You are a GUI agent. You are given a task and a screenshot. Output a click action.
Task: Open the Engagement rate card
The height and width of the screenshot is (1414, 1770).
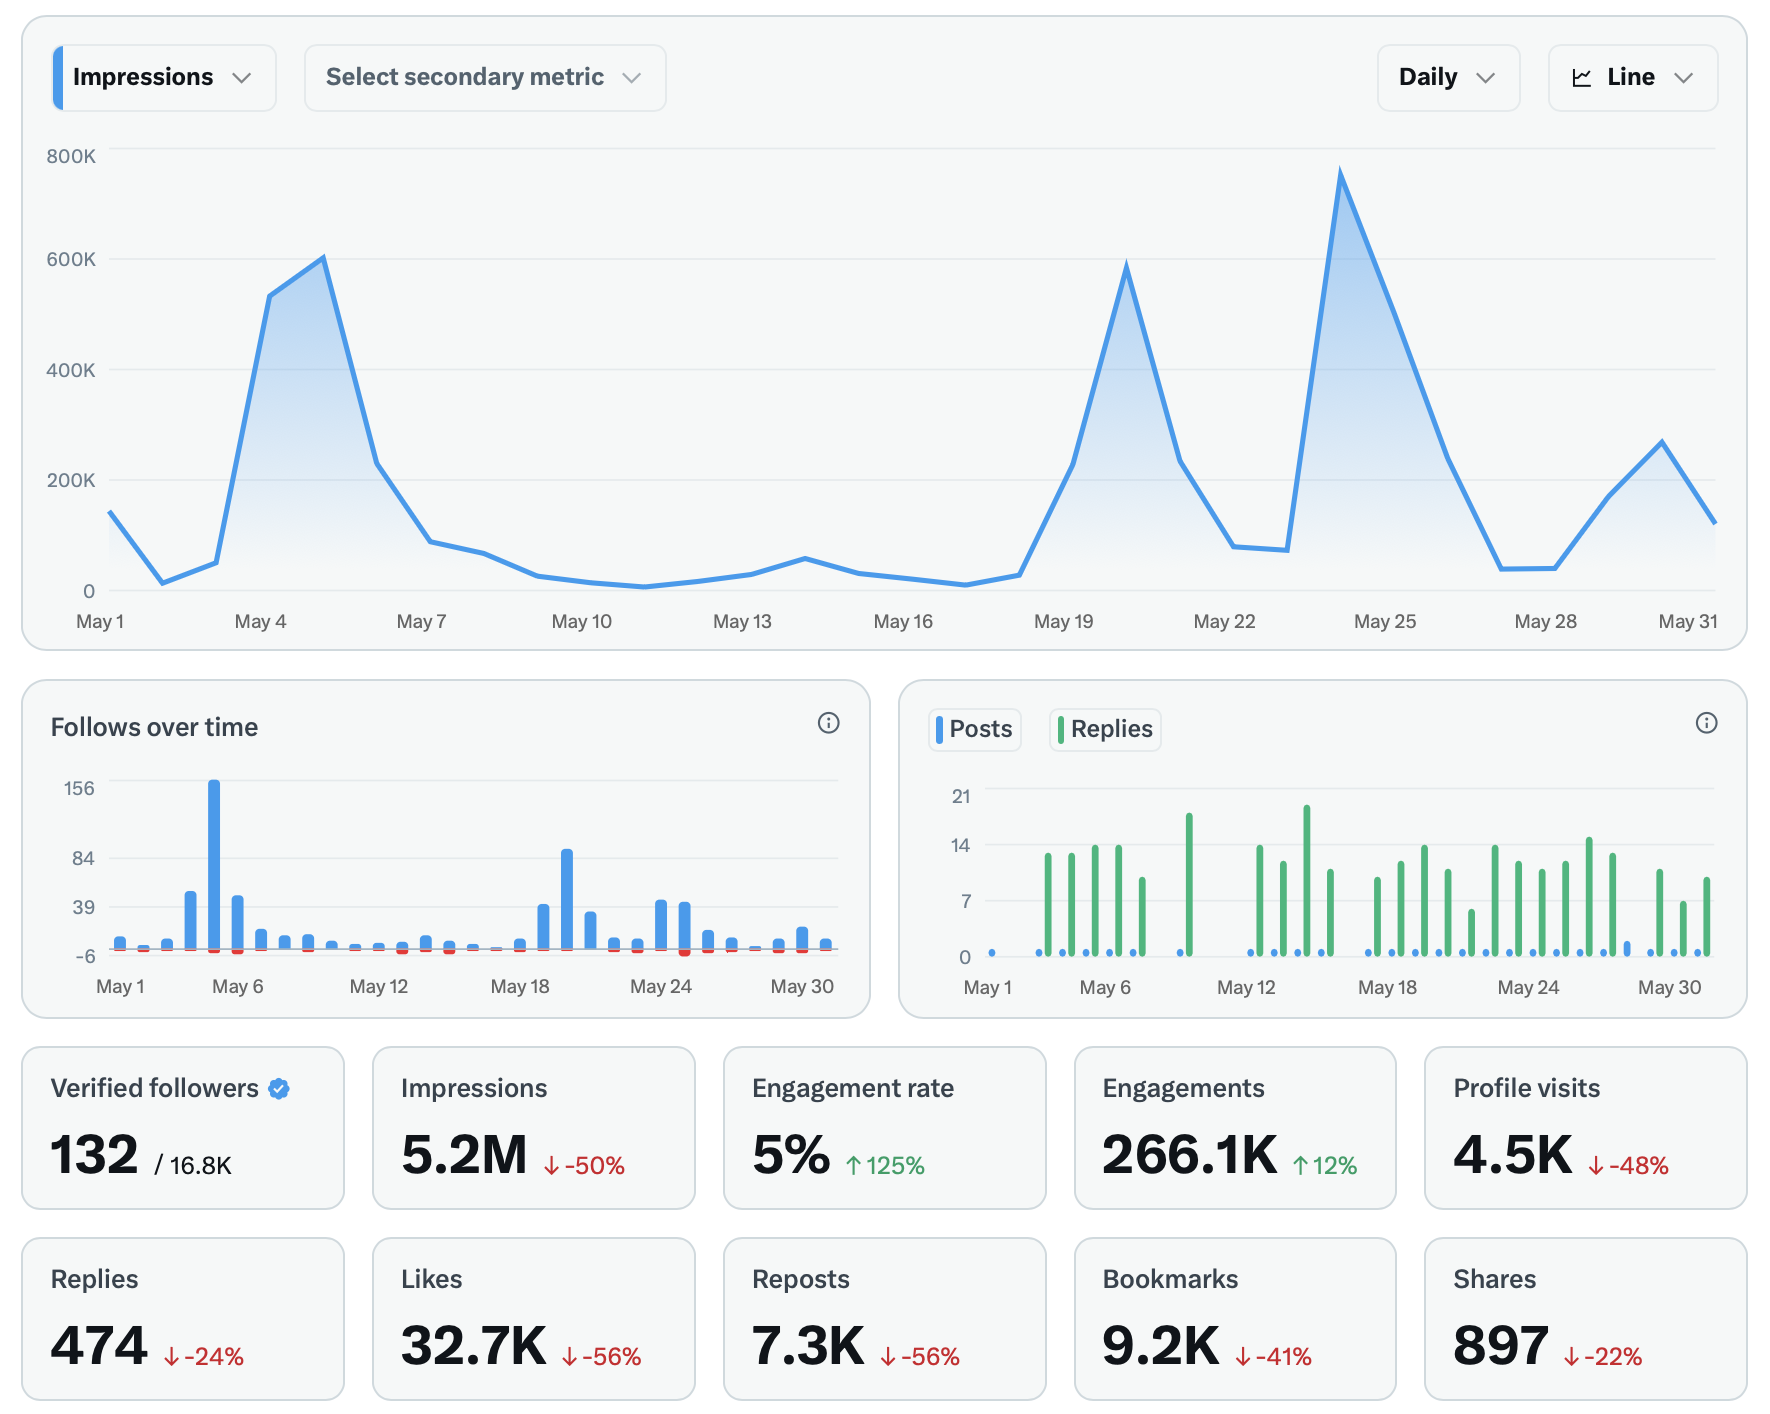(x=884, y=1128)
